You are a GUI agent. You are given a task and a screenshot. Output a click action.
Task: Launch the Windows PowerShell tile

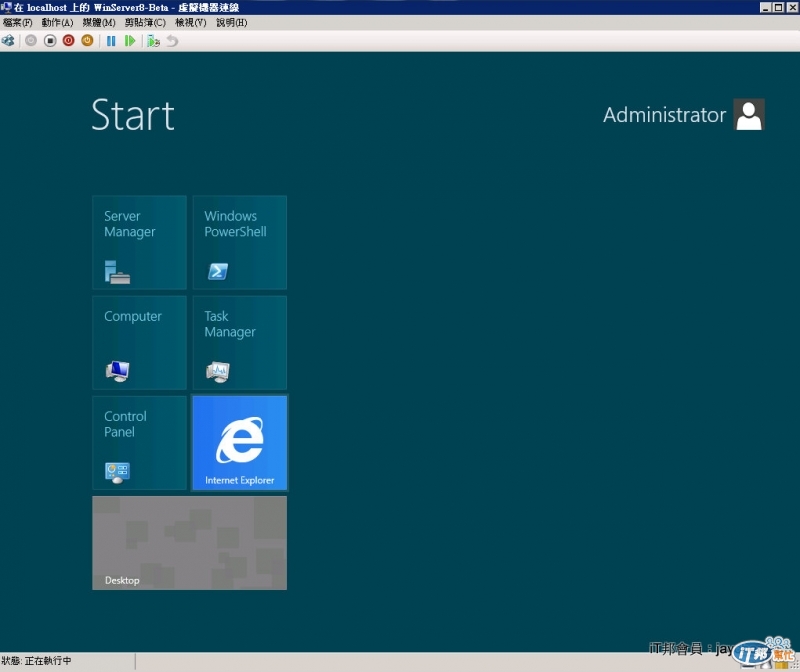coord(240,242)
